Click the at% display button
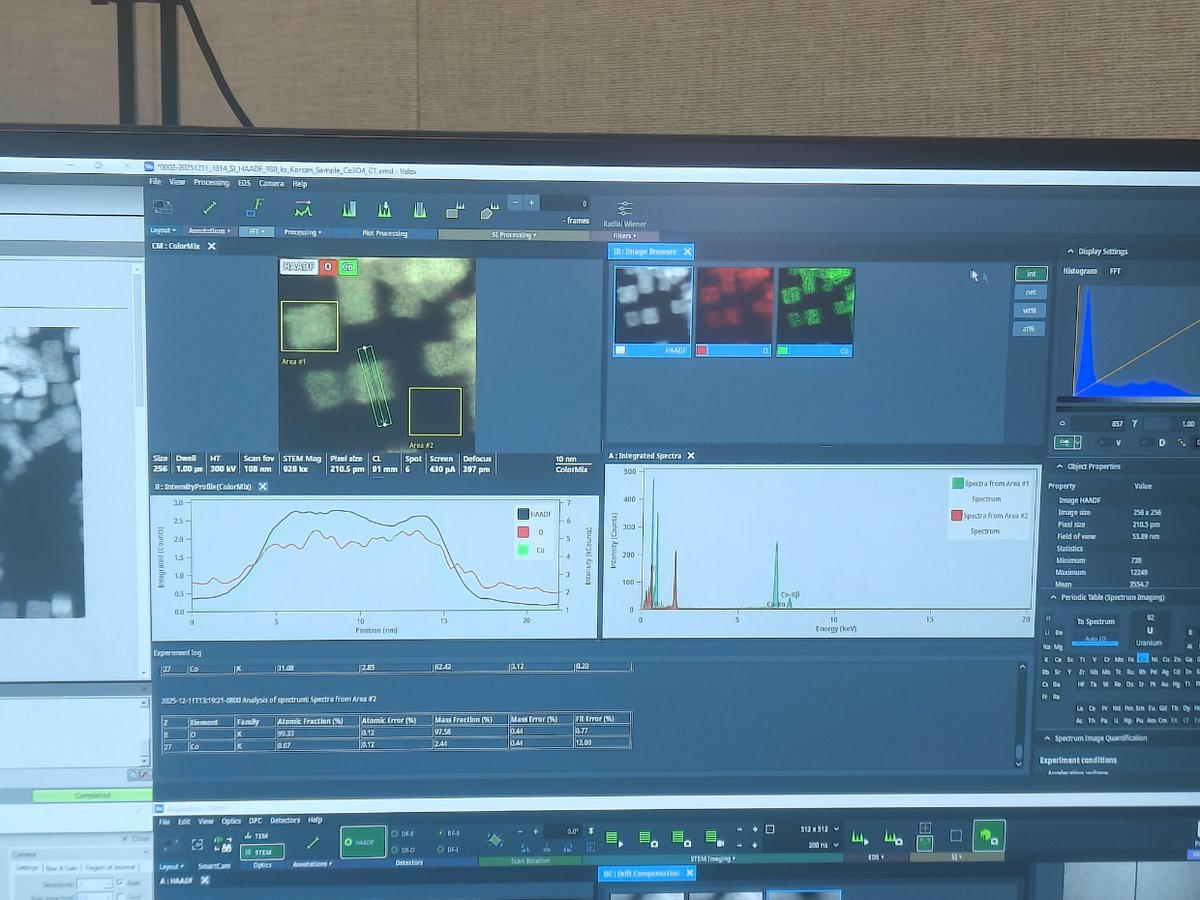 [1030, 328]
